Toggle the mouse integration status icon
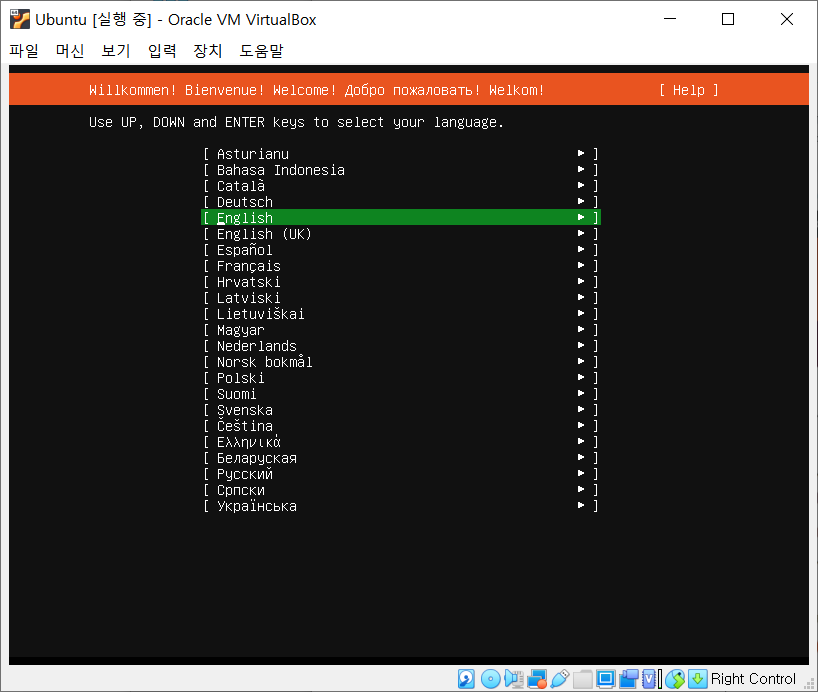The image size is (818, 692). pos(675,678)
